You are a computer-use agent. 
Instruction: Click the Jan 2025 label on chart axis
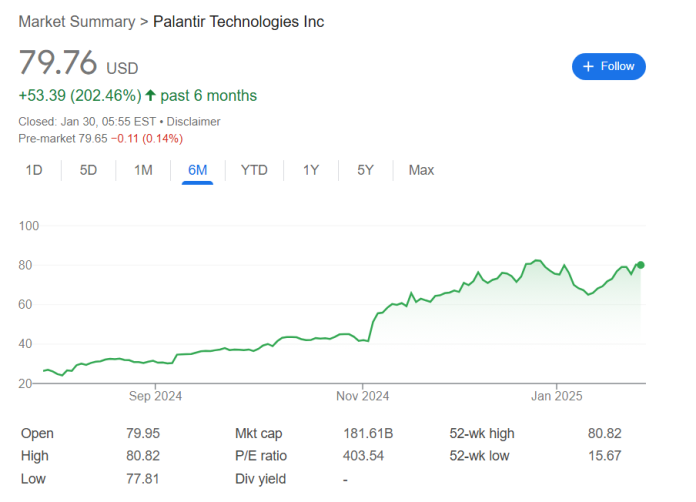point(555,397)
